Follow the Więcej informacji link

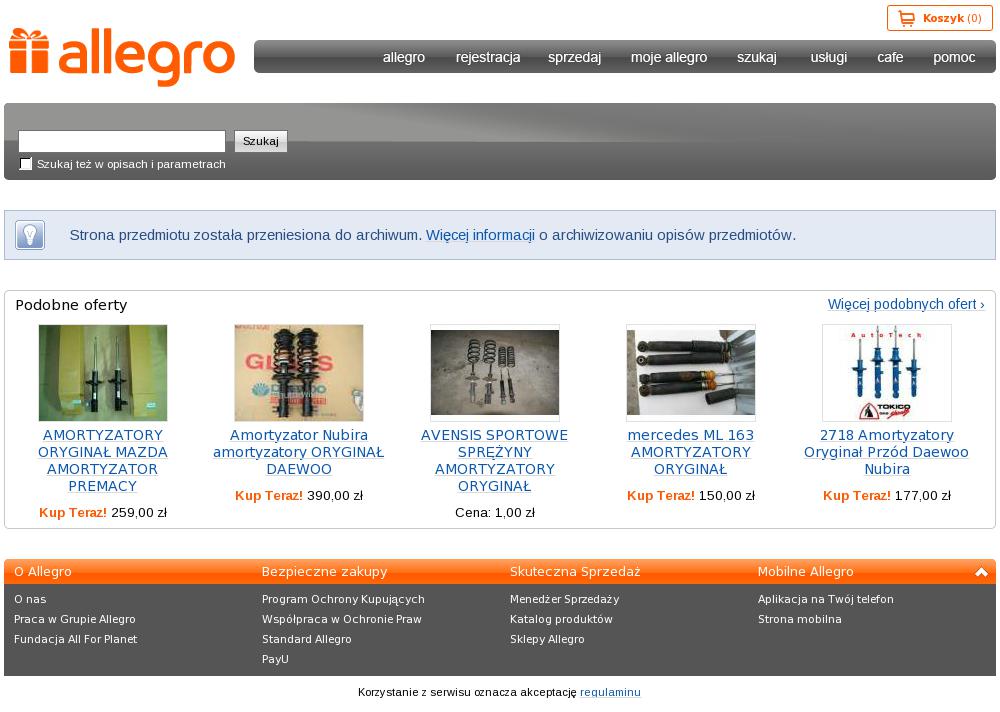click(480, 235)
